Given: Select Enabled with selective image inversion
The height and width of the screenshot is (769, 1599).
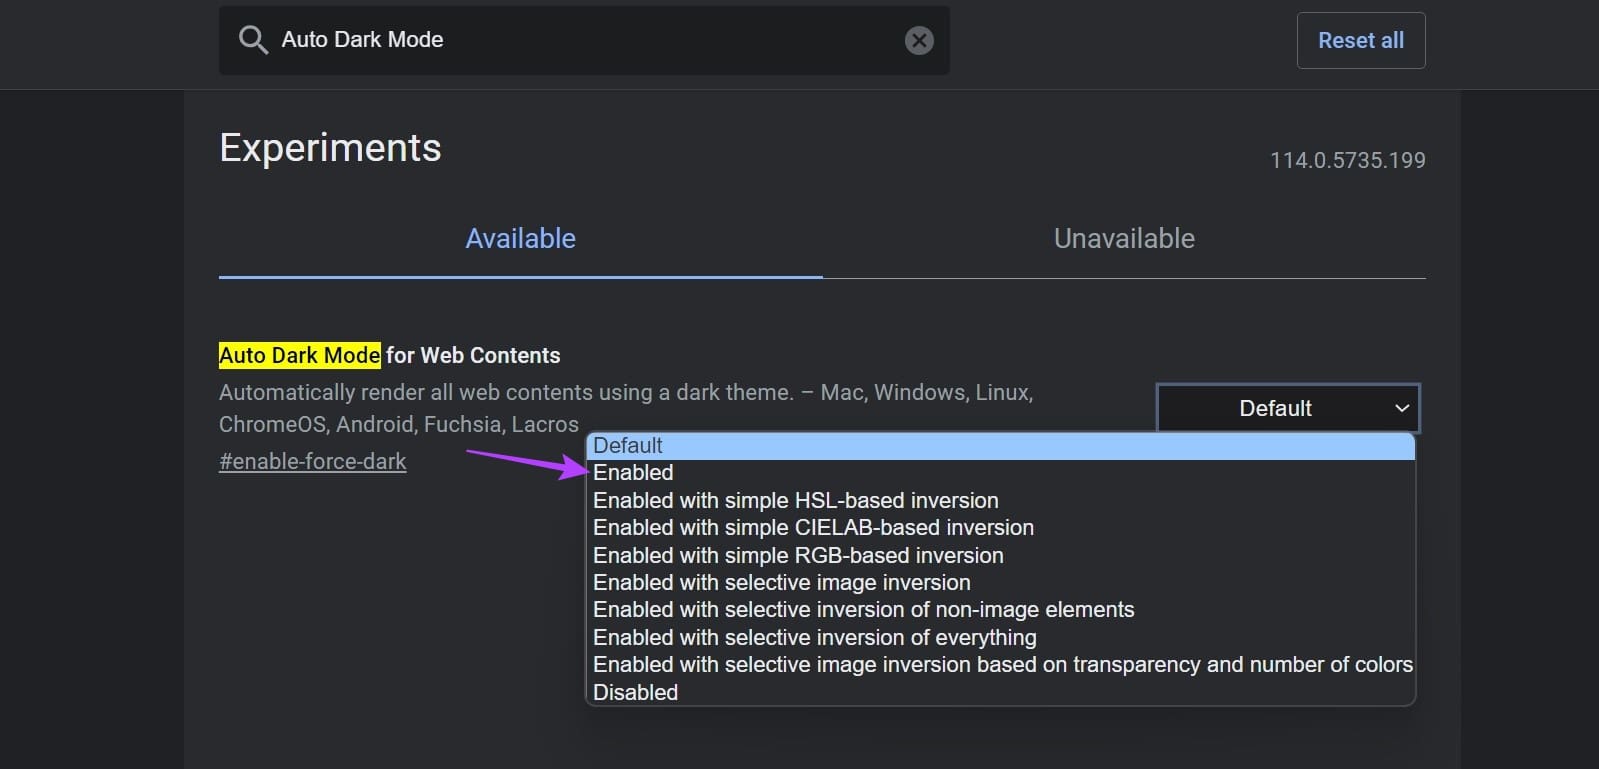Looking at the screenshot, I should pyautogui.click(x=1000, y=582).
